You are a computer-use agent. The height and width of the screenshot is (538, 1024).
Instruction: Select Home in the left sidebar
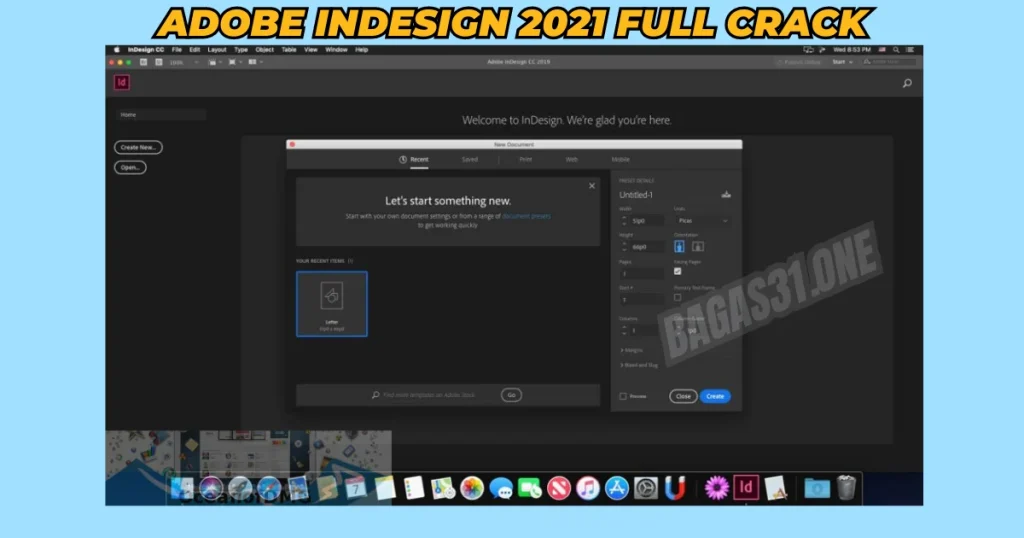[x=161, y=115]
